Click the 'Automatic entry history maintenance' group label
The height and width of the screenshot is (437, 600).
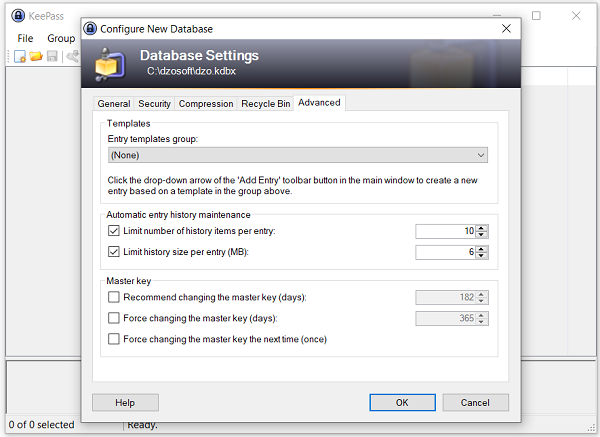178,215
